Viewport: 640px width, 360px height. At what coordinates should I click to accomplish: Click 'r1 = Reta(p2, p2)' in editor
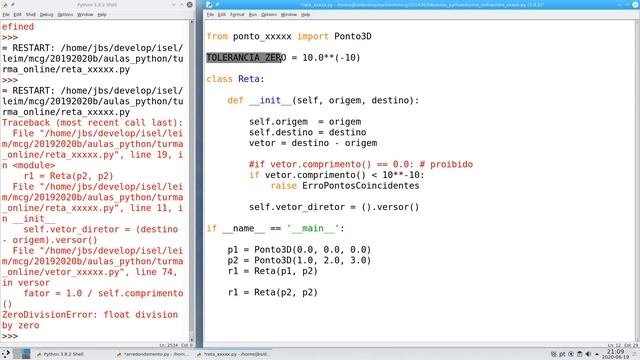(273, 292)
